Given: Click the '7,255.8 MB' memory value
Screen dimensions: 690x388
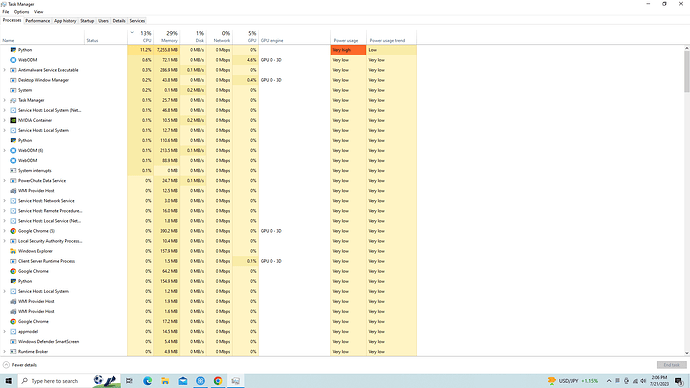Looking at the screenshot, I should pos(166,50).
